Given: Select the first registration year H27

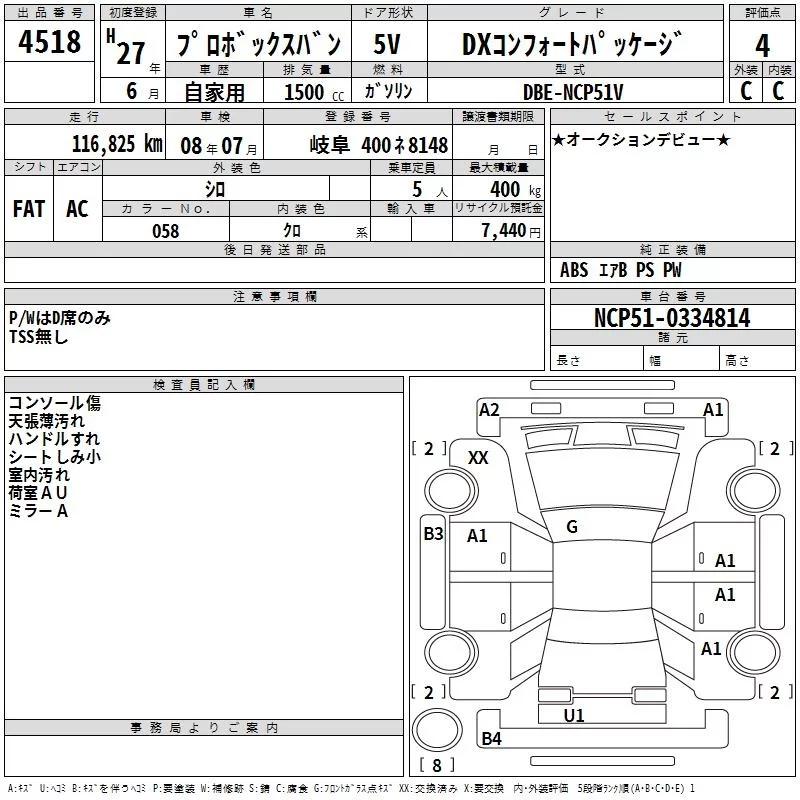Looking at the screenshot, I should coord(126,47).
